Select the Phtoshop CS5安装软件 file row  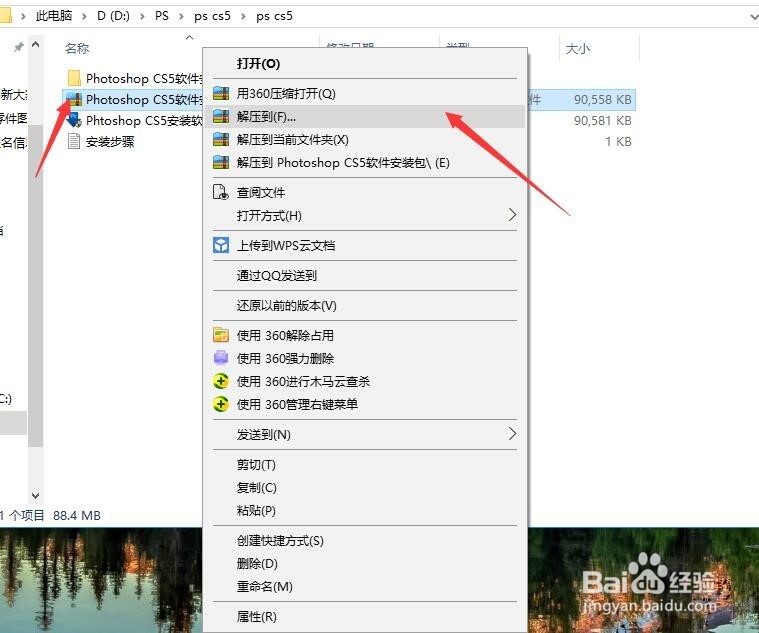point(133,121)
